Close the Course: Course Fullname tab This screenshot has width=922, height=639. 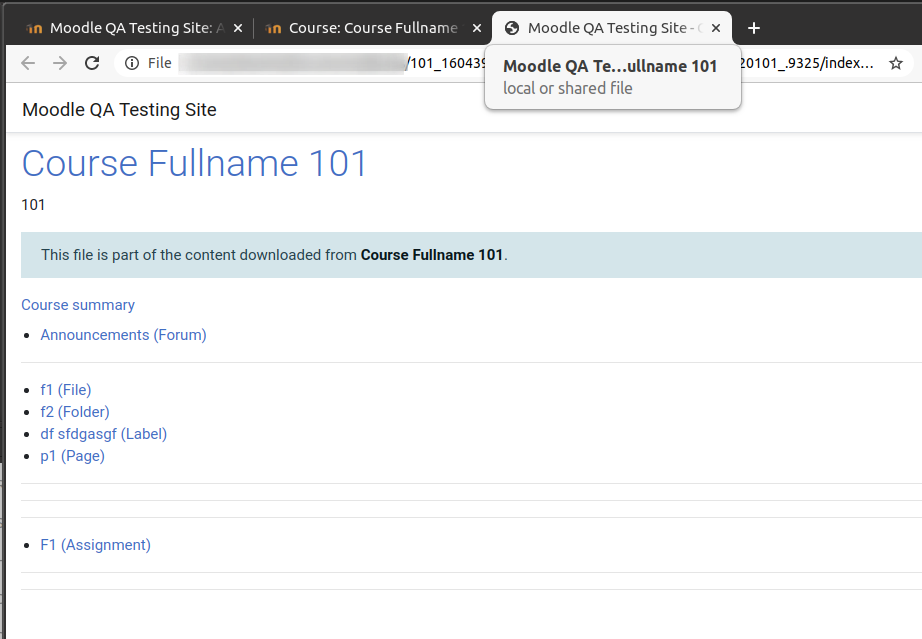pos(477,28)
